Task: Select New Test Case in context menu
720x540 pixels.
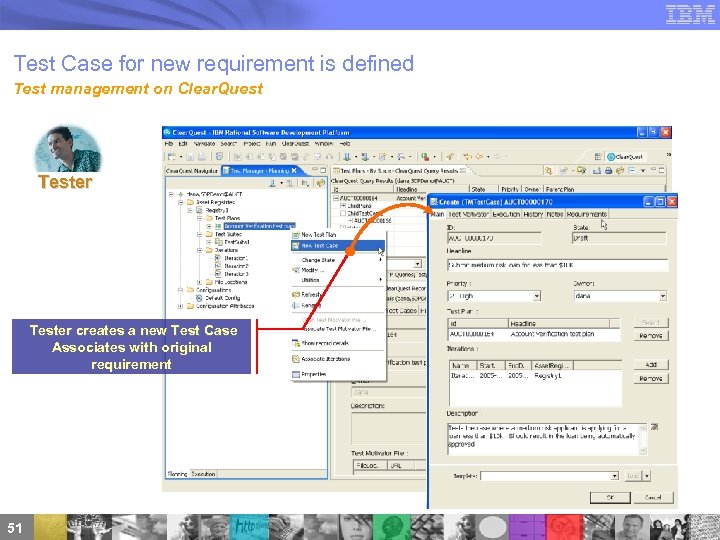Action: click(x=338, y=246)
